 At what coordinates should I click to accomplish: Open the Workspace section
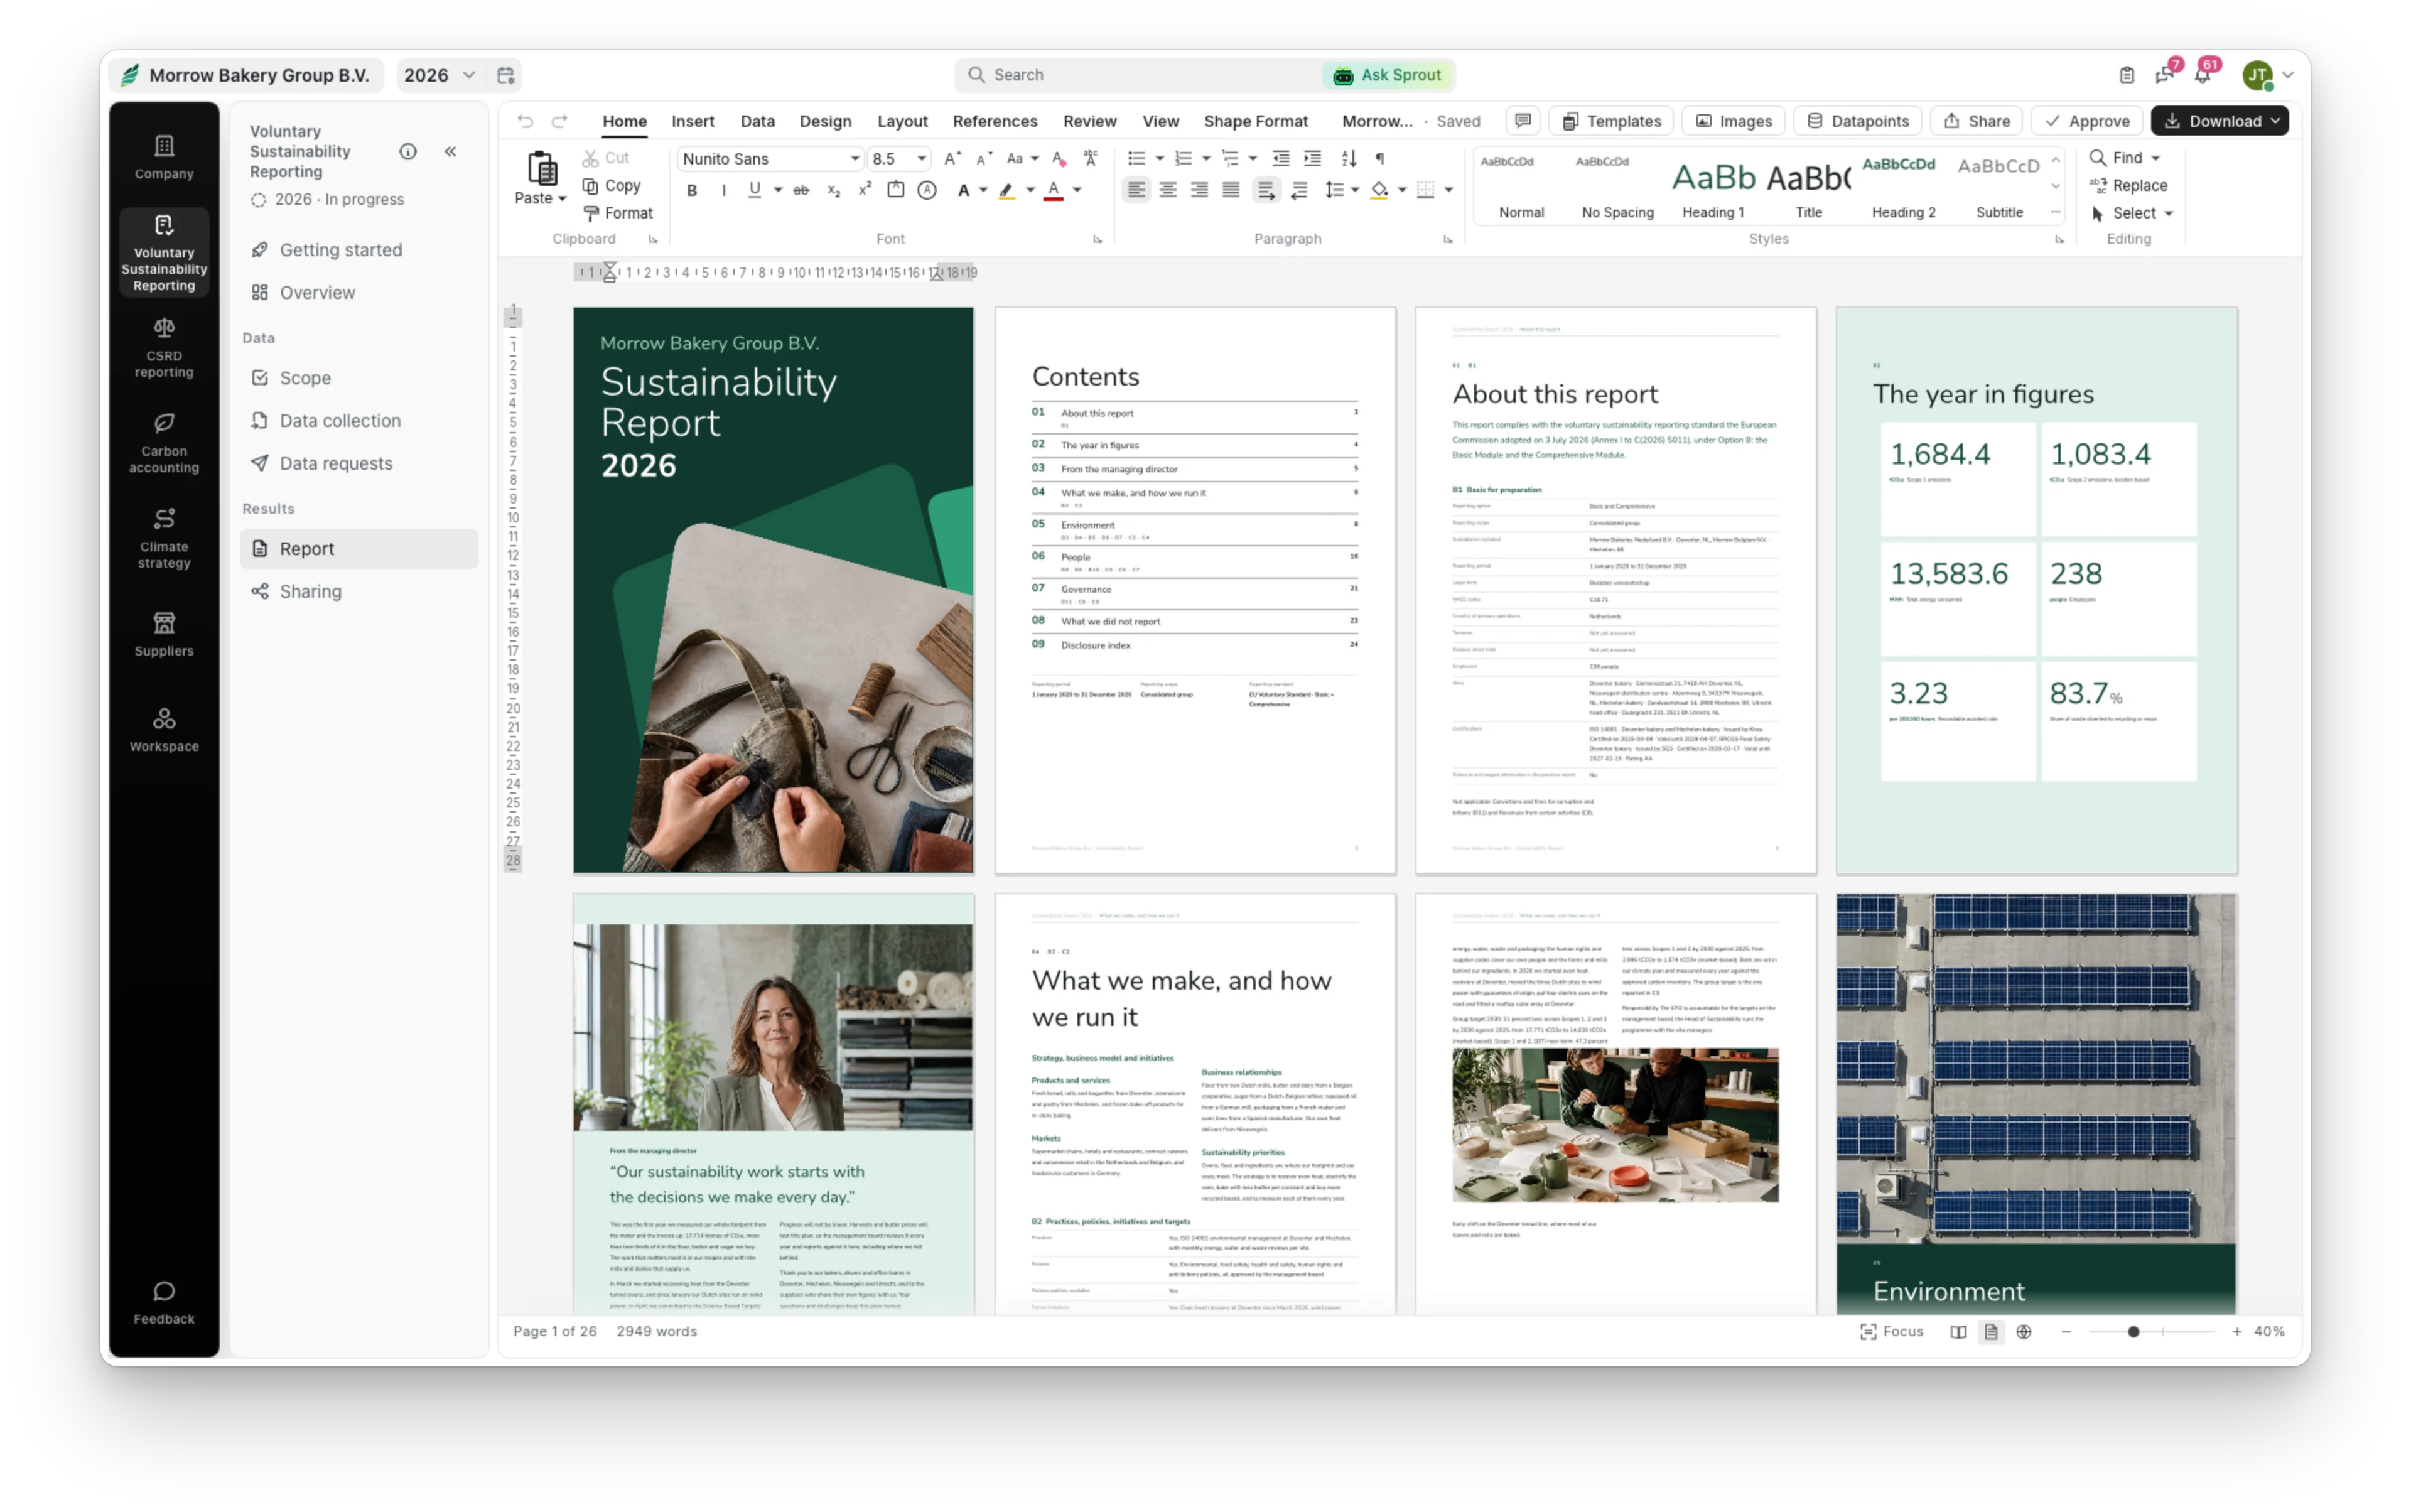[164, 730]
